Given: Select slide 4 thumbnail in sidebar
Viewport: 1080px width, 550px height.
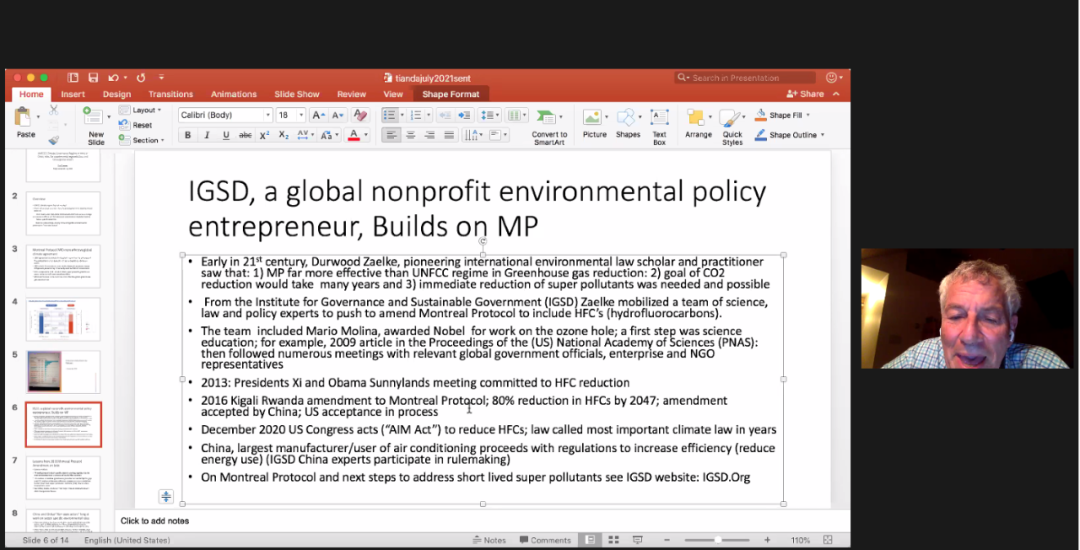Looking at the screenshot, I should click(x=63, y=318).
